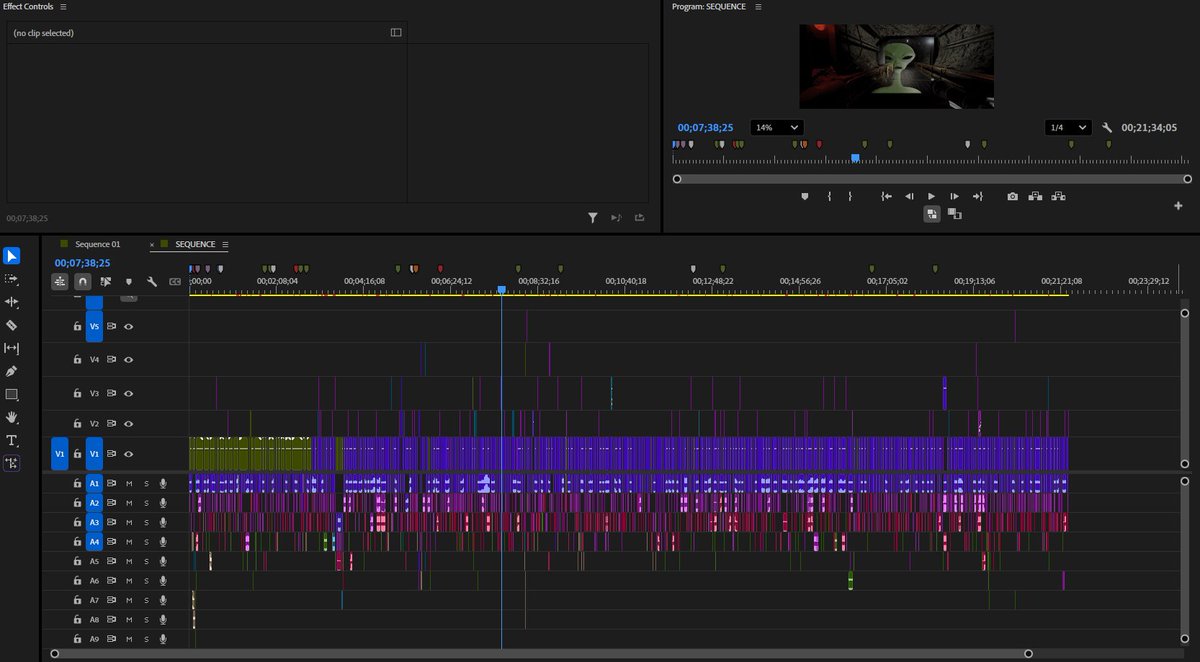This screenshot has height=662, width=1200.
Task: Click the Program Monitor timecode 00;07;38;25
Action: (705, 128)
